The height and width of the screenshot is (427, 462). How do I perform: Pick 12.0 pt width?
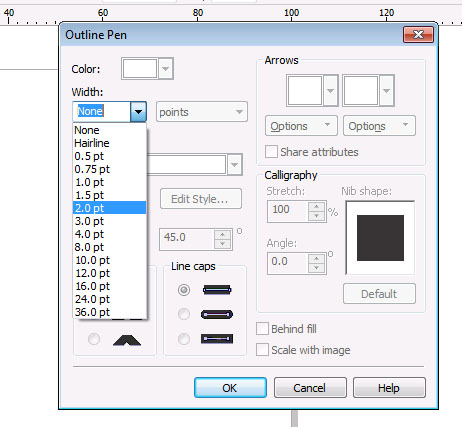pos(109,273)
